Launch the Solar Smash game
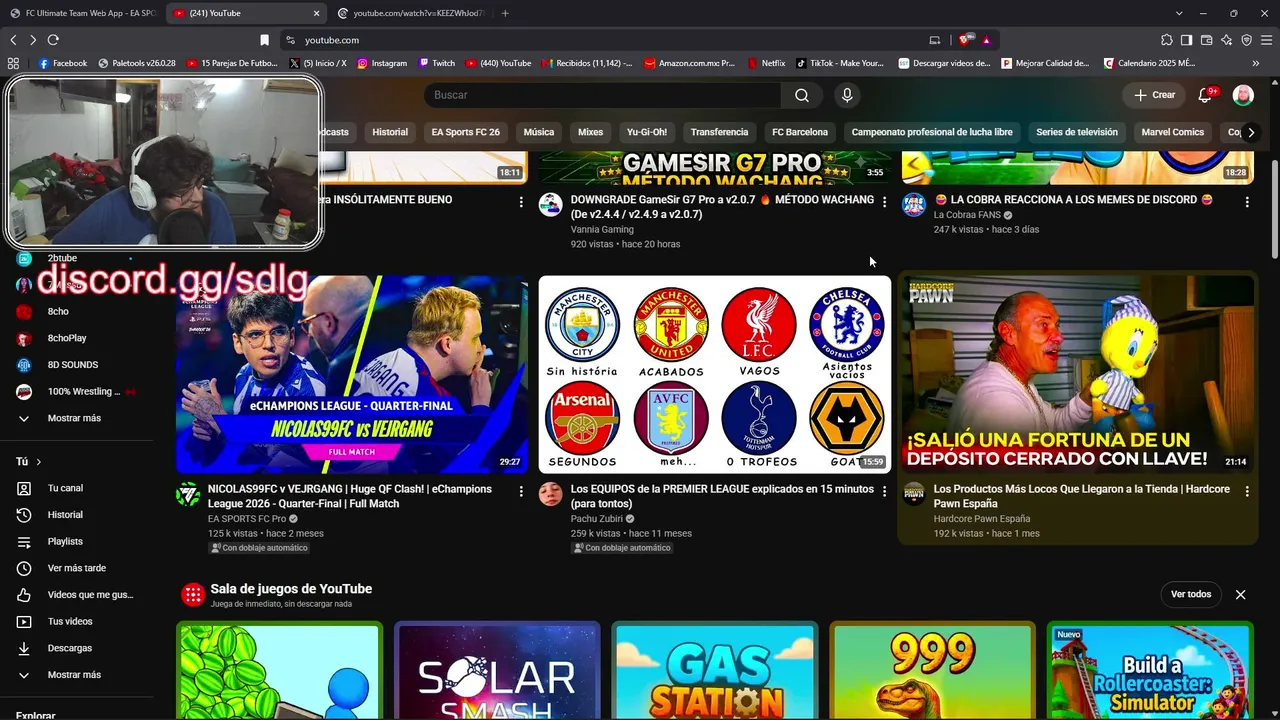1280x720 pixels. pyautogui.click(x=497, y=671)
